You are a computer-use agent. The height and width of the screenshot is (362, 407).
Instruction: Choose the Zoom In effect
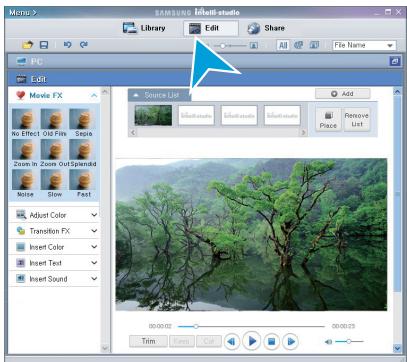pos(25,153)
